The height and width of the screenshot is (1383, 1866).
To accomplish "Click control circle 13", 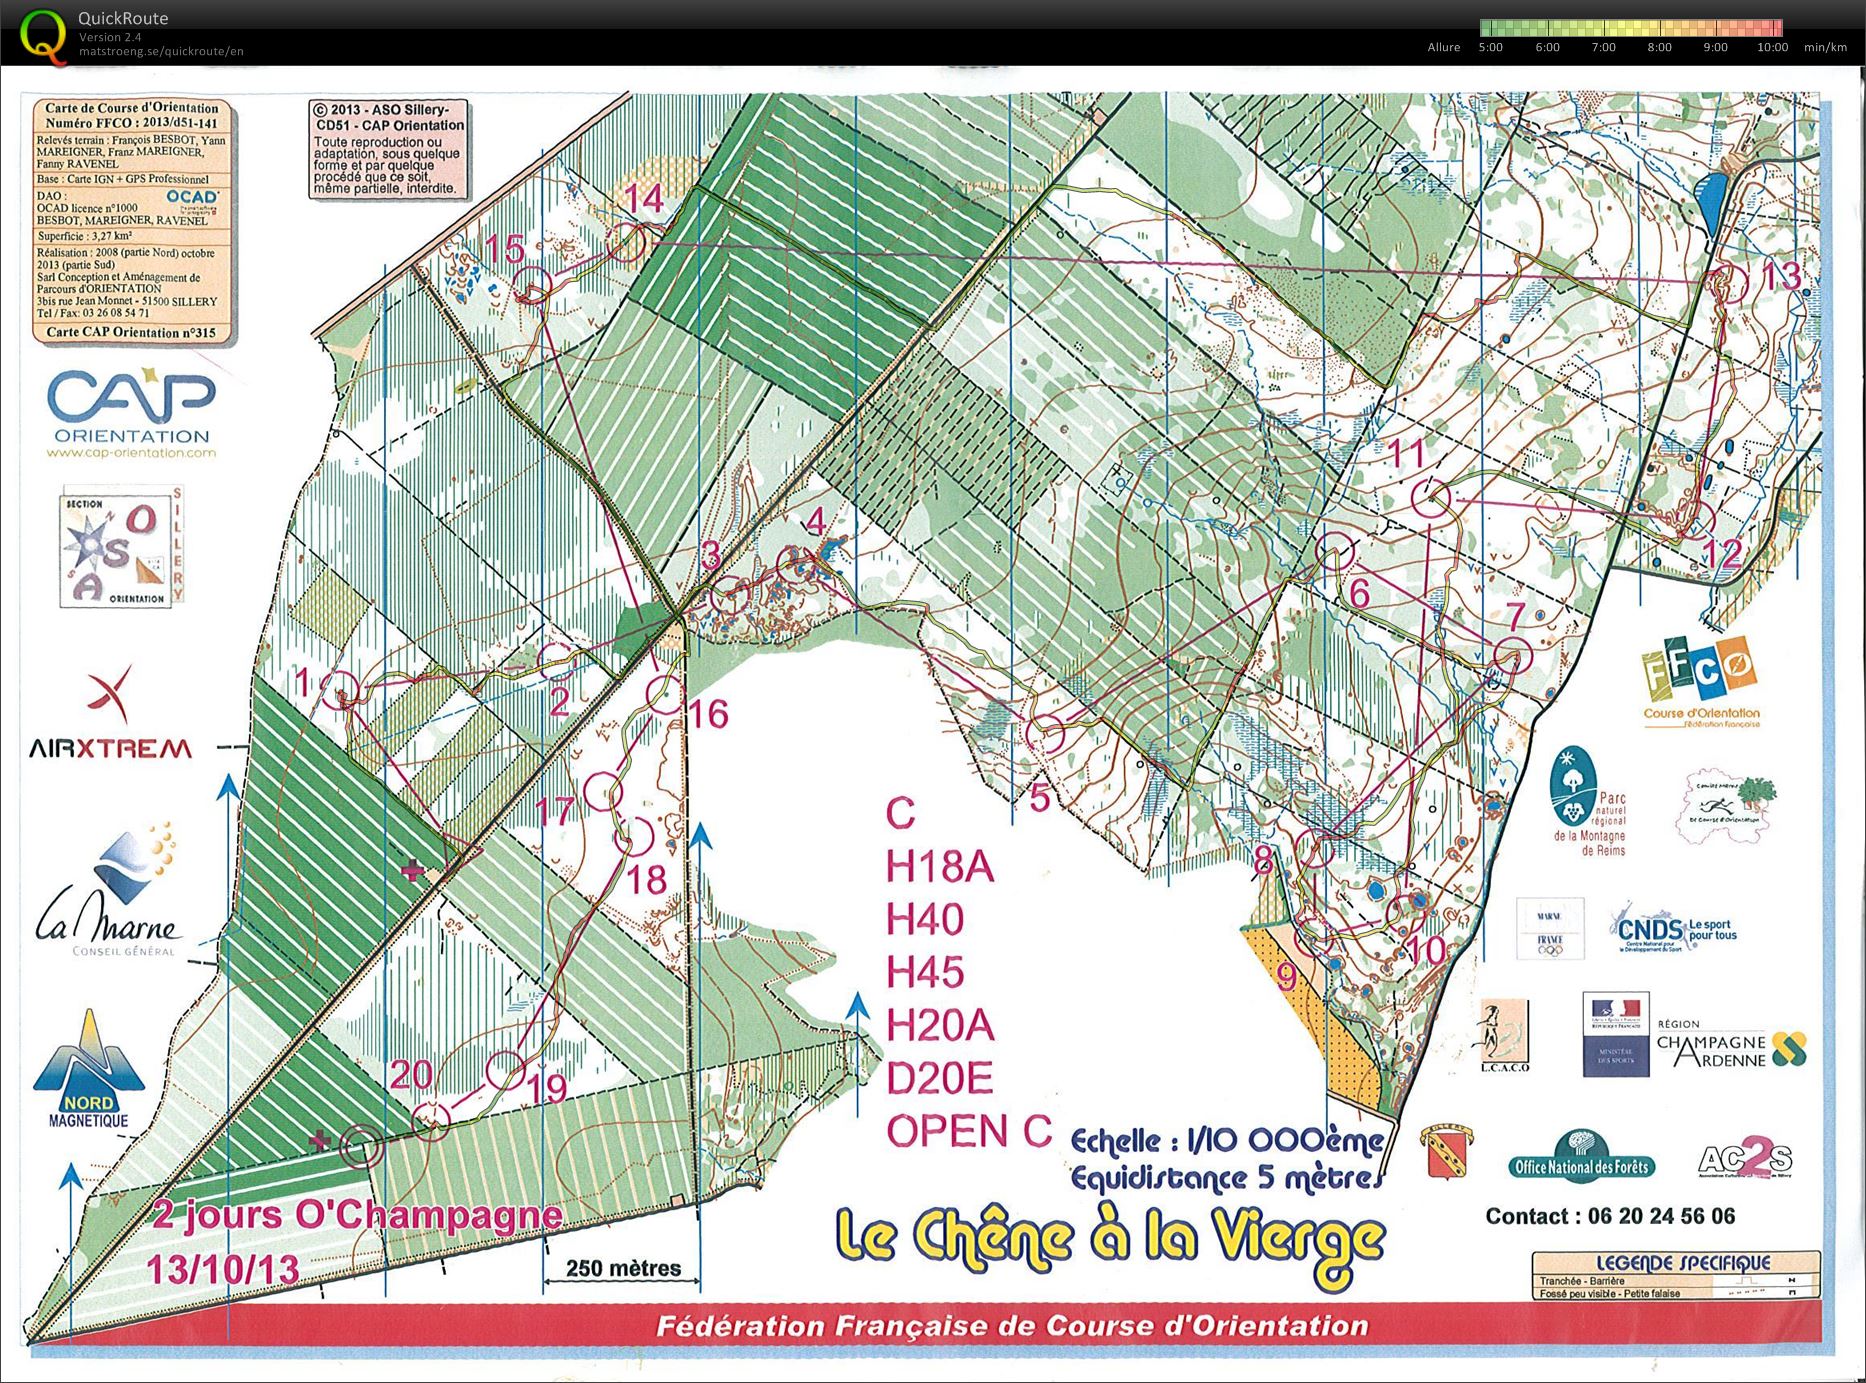I will [1729, 283].
